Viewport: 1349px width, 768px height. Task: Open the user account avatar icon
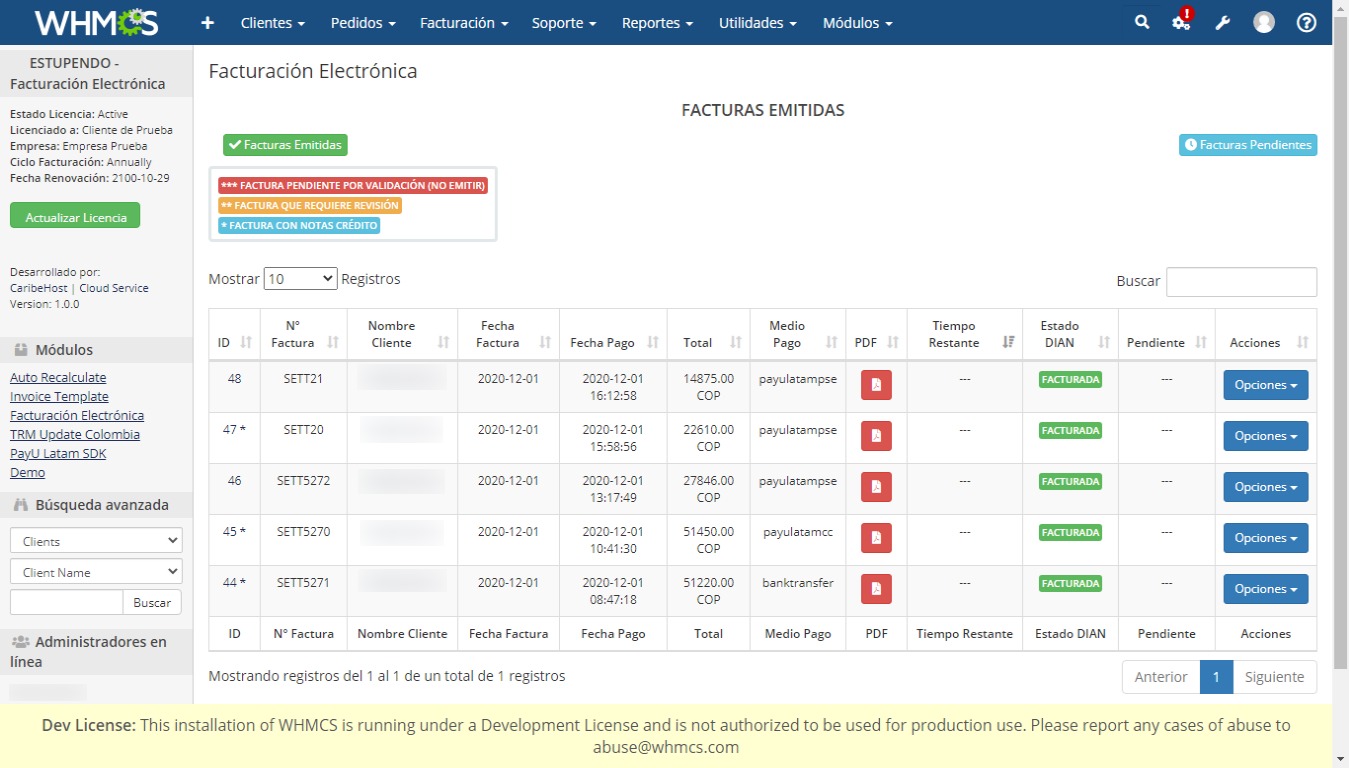pyautogui.click(x=1264, y=22)
